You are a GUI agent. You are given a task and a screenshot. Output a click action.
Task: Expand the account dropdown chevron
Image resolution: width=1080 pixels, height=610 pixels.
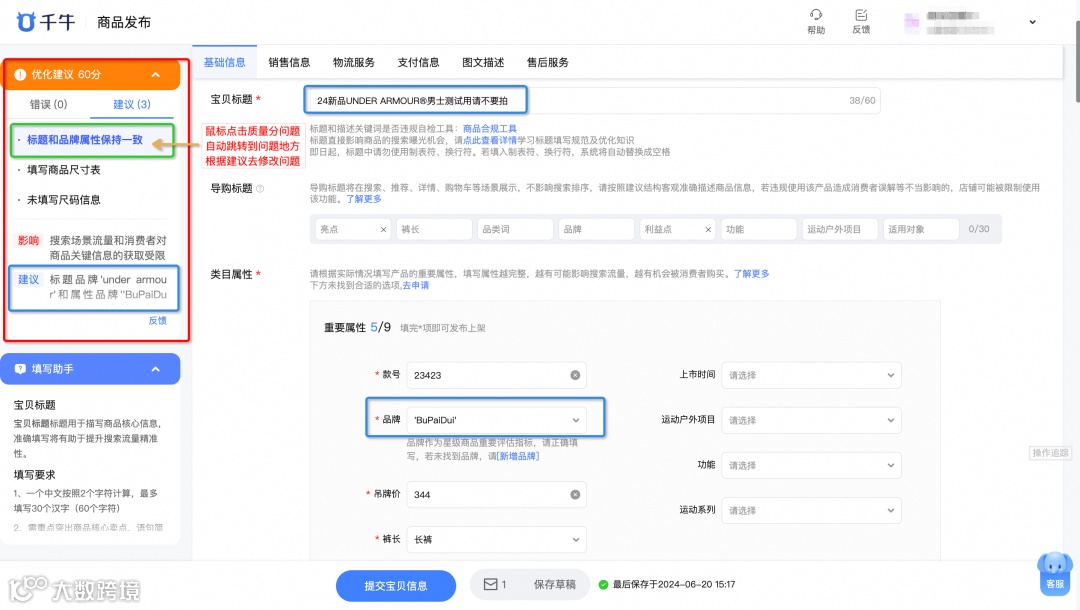click(x=1032, y=22)
